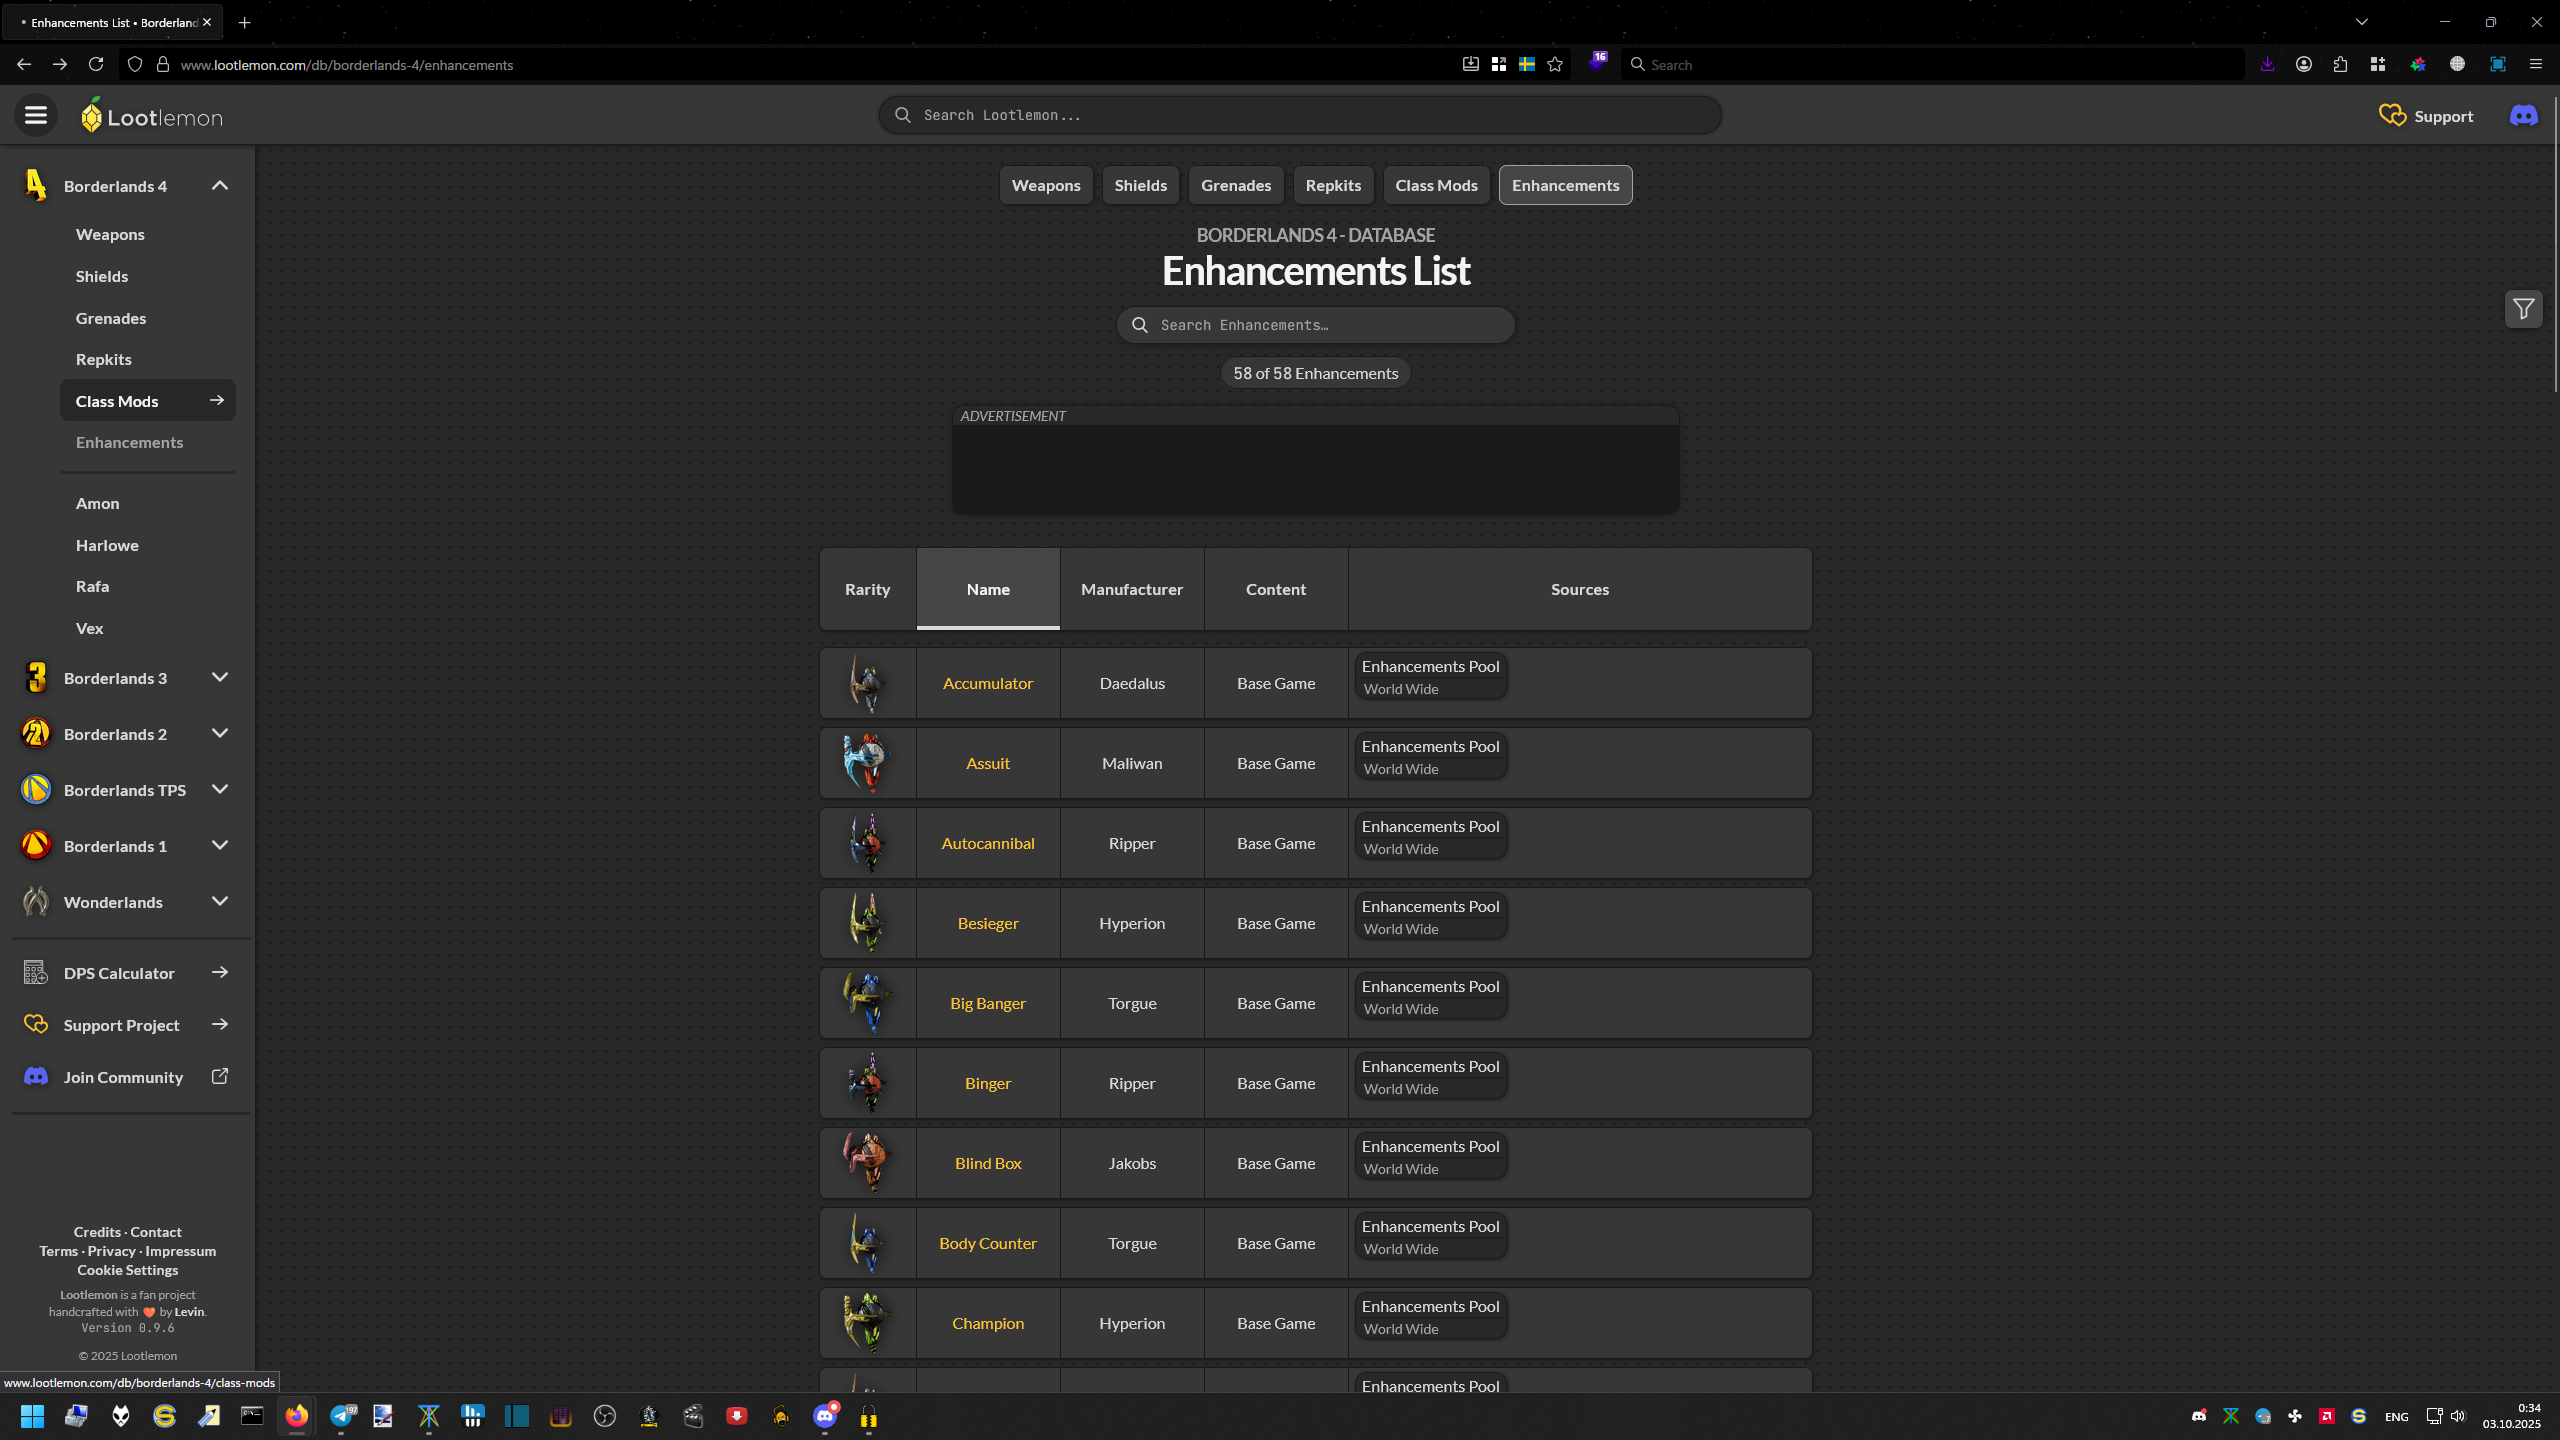Click the Support heart icon
Viewport: 2560px width, 1440px height.
pos(2392,116)
